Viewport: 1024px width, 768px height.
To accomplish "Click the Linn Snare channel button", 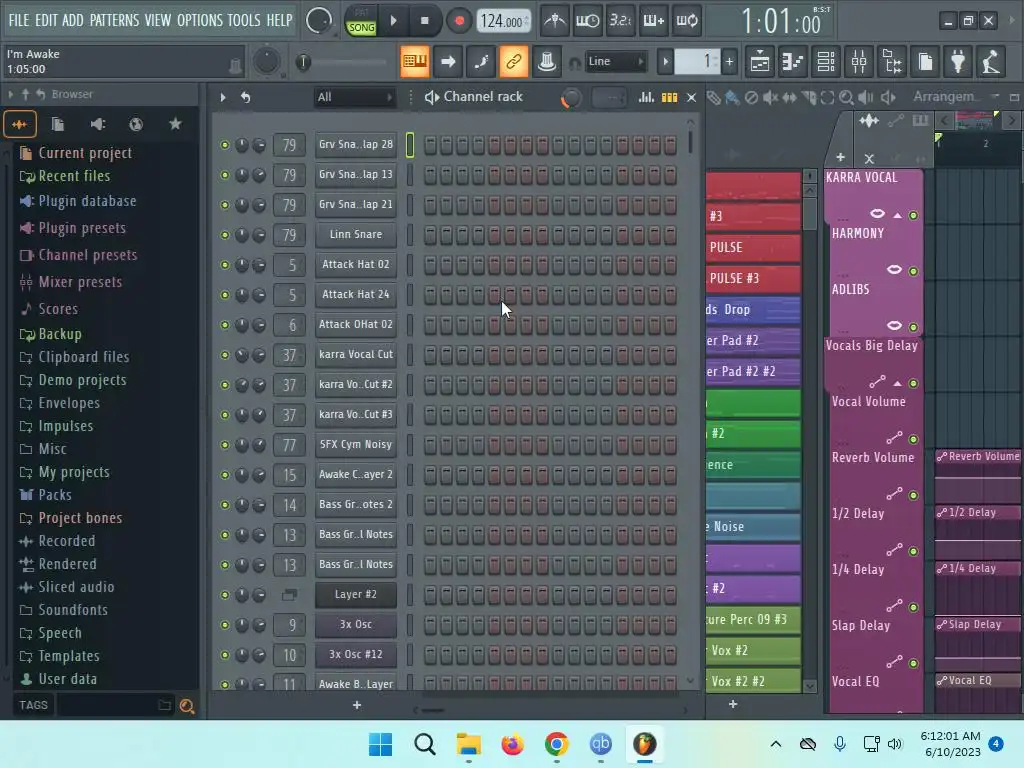I will click(x=356, y=235).
